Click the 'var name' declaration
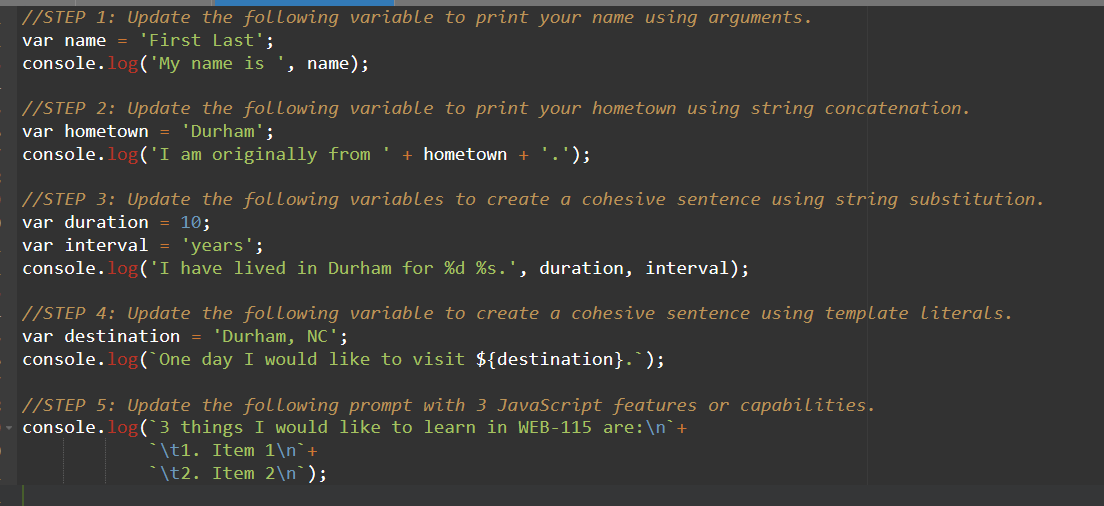Image resolution: width=1104 pixels, height=506 pixels. pyautogui.click(x=64, y=41)
